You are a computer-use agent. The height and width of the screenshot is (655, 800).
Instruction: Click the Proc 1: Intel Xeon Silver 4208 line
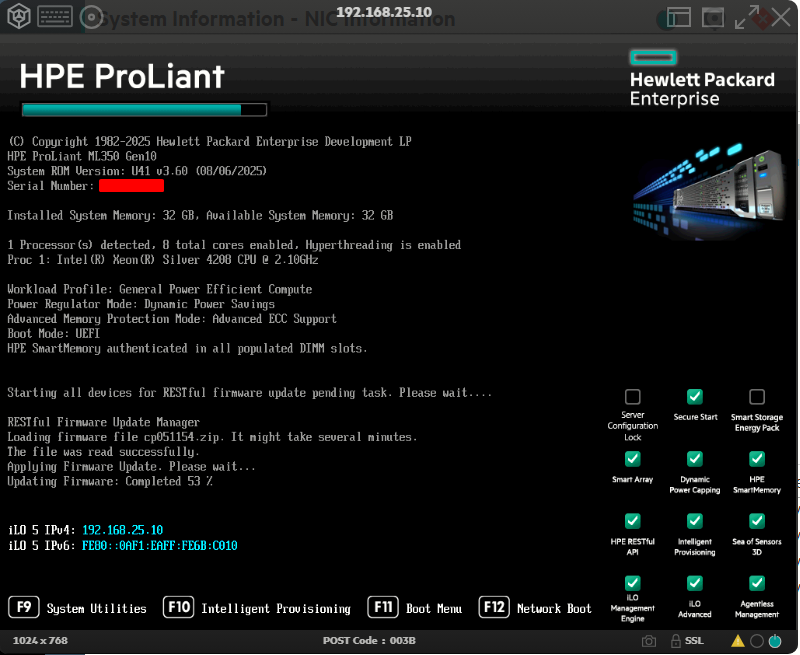click(x=163, y=260)
